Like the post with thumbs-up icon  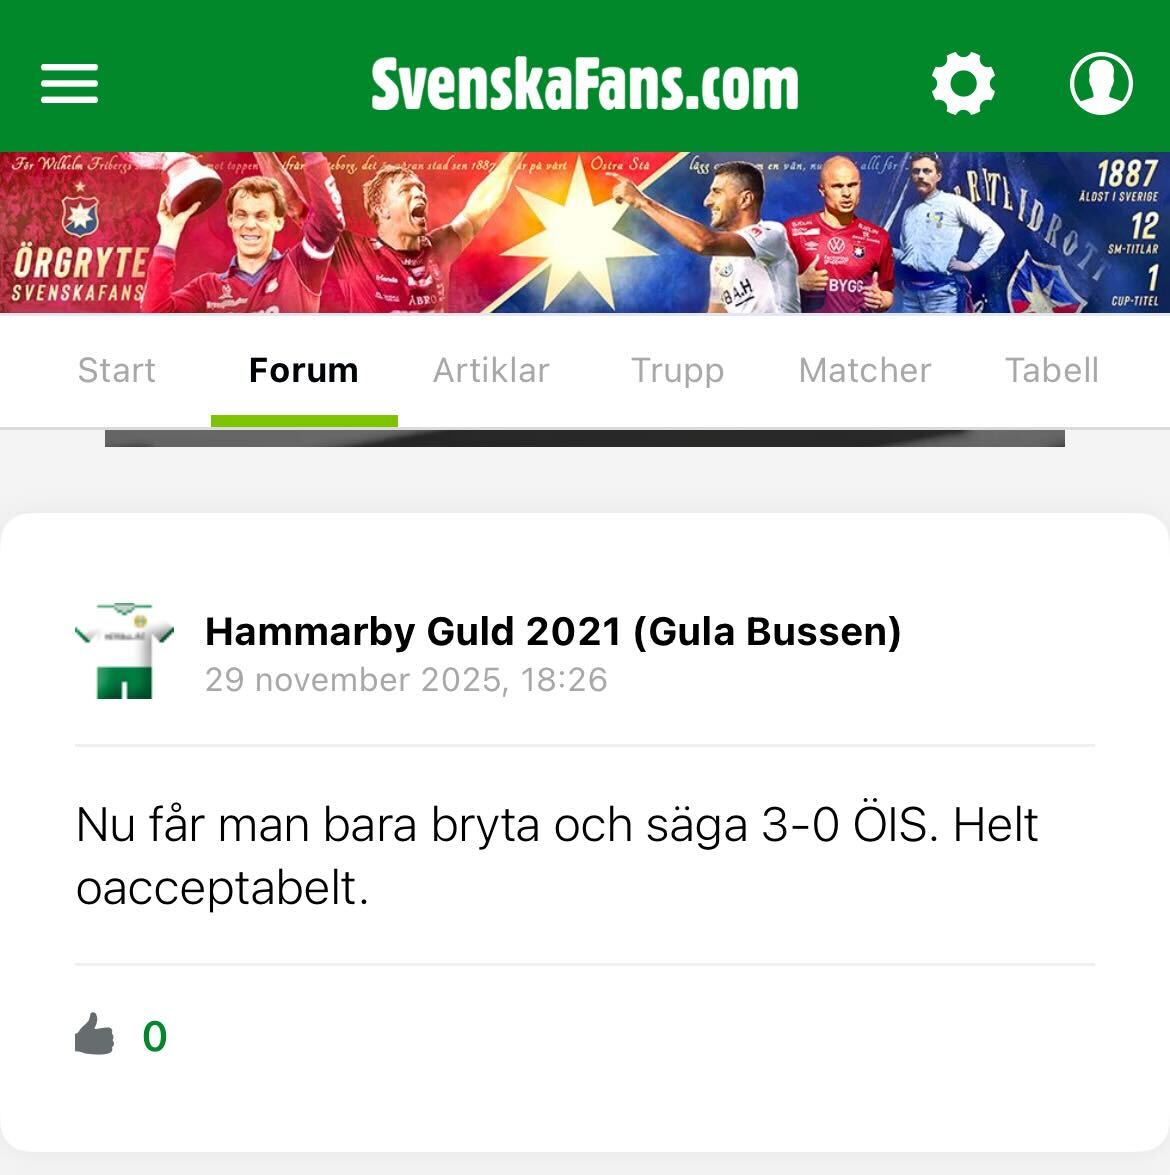coord(94,1034)
